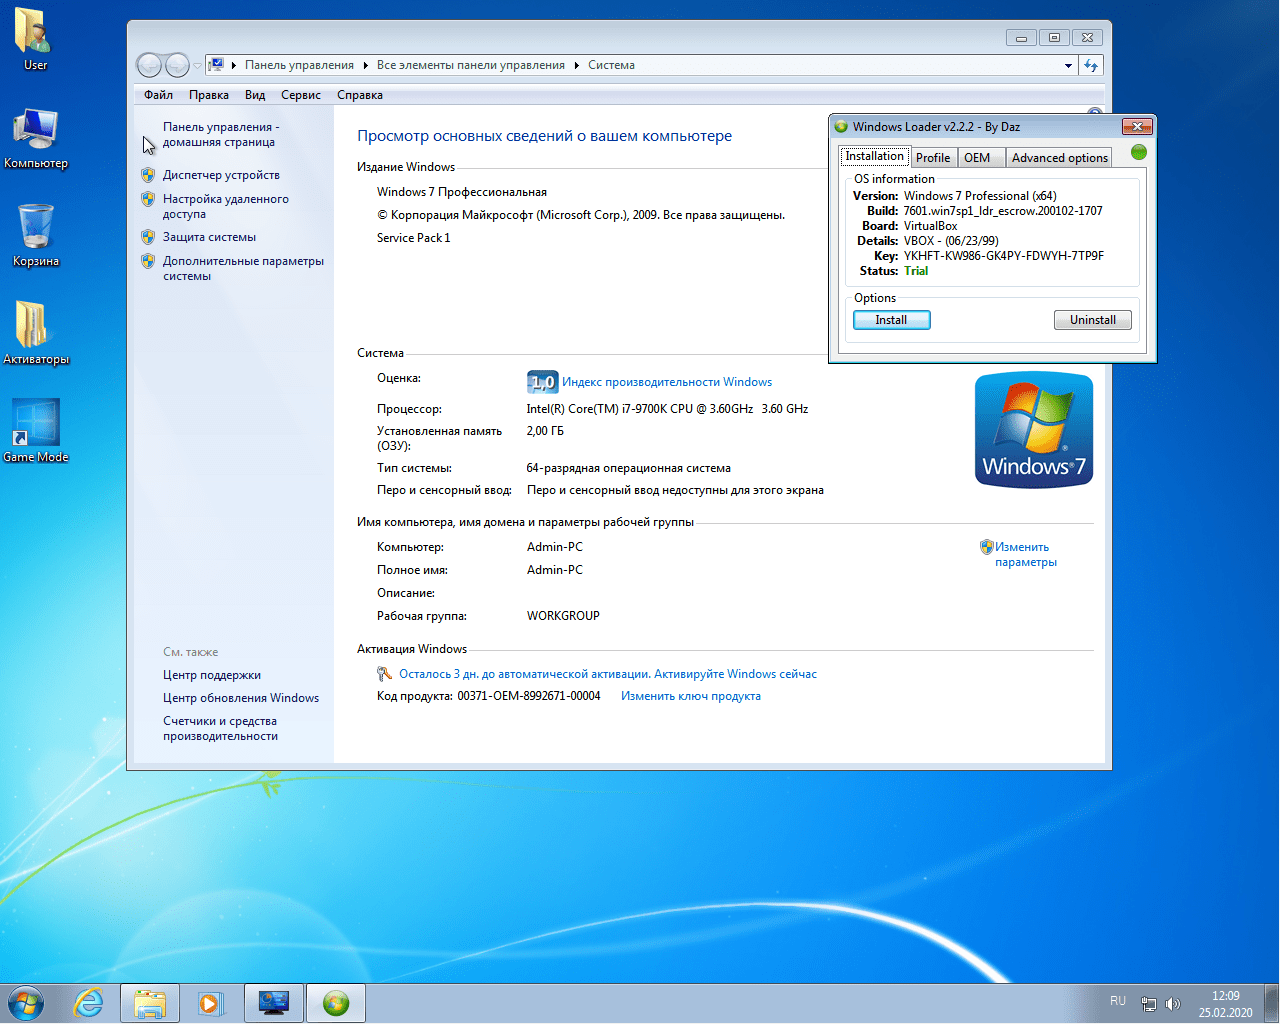Click the Admin-PC value beside Компьютер
This screenshot has height=1024, width=1280.
point(555,547)
